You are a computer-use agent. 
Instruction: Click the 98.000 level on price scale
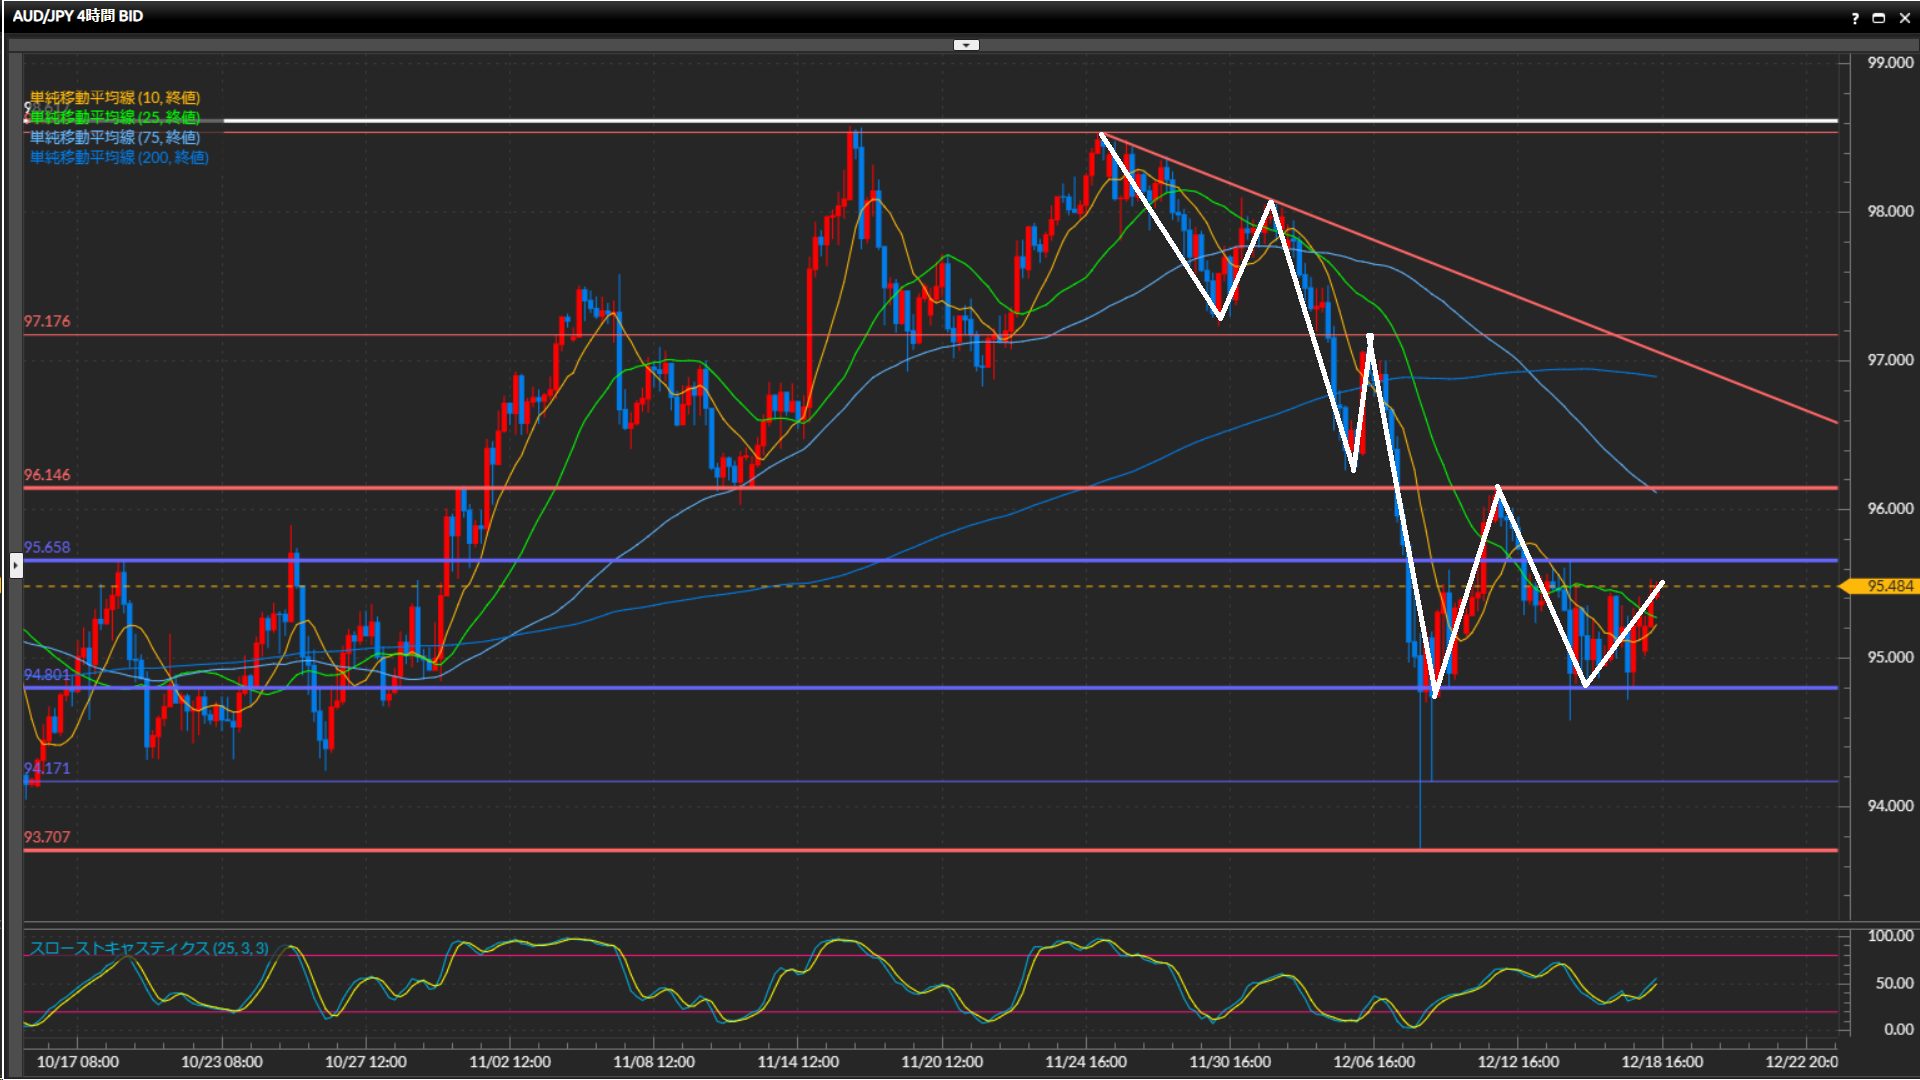[1889, 211]
